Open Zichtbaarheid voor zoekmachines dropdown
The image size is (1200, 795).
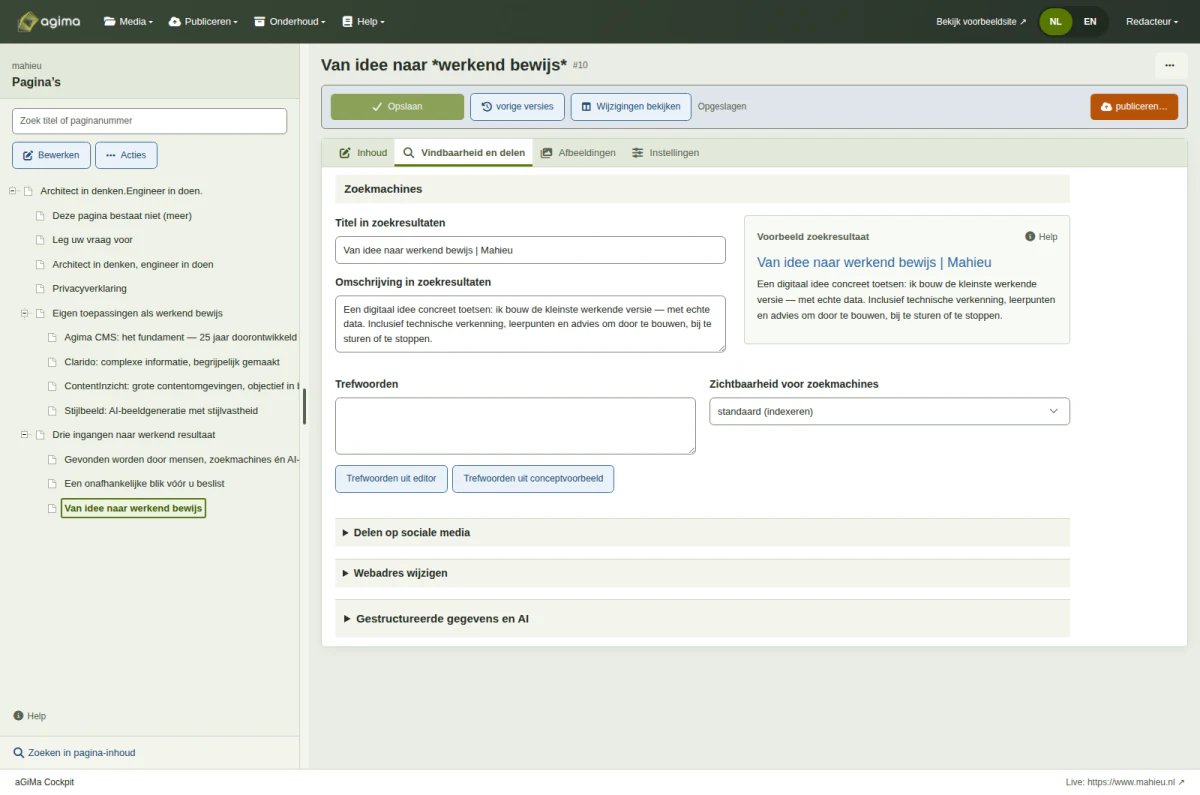(x=889, y=411)
